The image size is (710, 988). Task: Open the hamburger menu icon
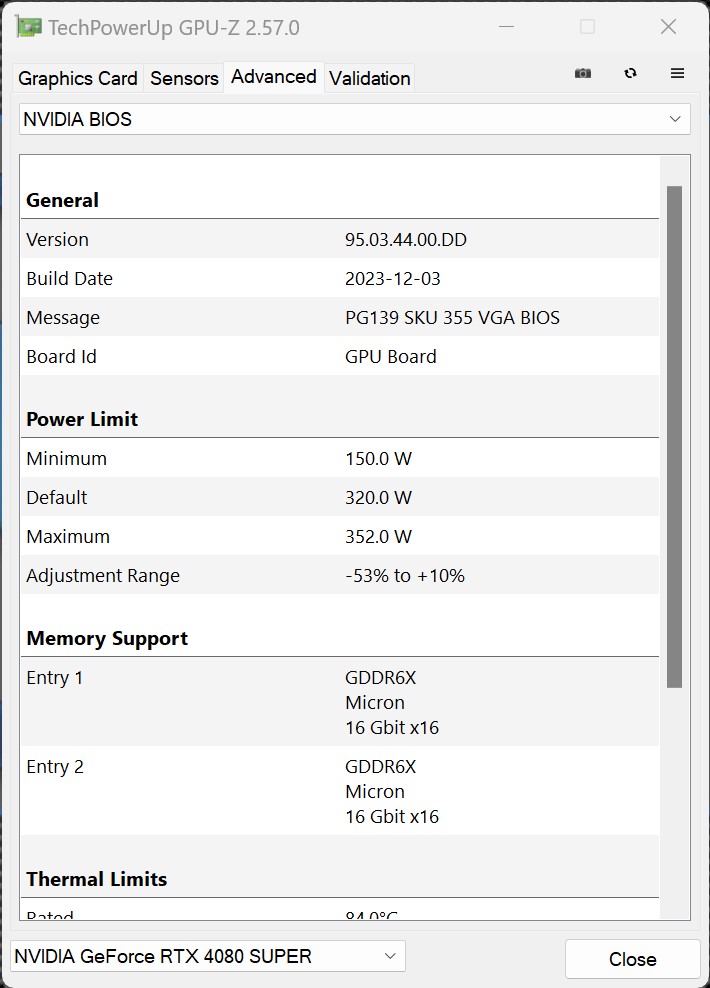point(677,73)
